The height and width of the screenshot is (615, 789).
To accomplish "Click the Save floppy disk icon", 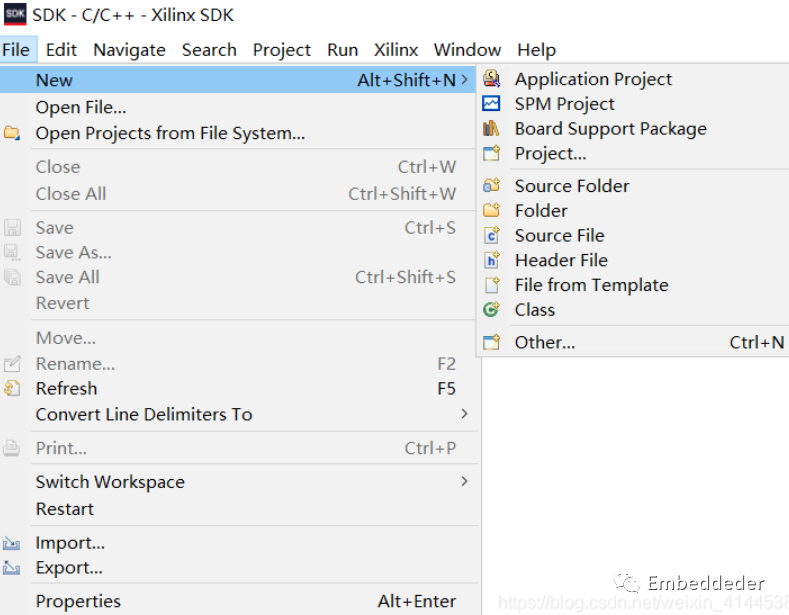I will pos(12,227).
